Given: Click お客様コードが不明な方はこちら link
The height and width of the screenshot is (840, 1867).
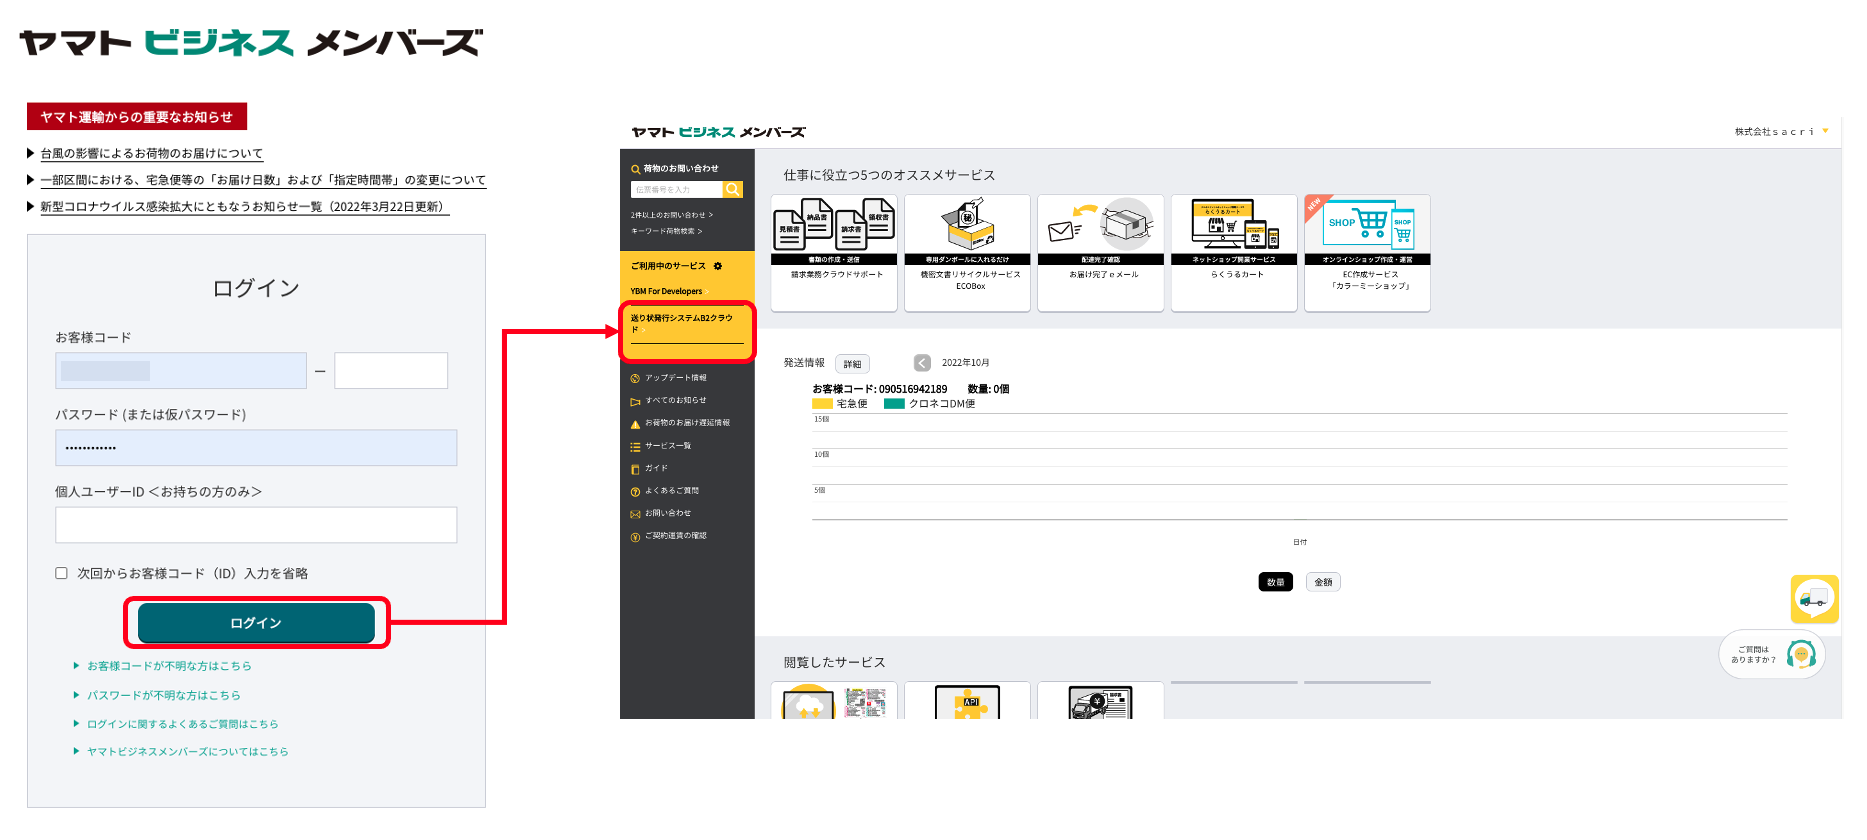Looking at the screenshot, I should coord(169,666).
